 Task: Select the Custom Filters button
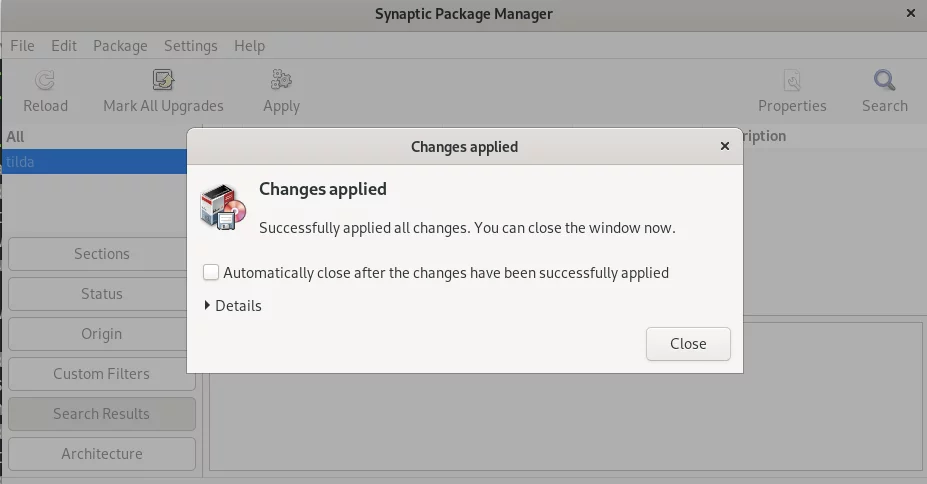[x=102, y=374]
